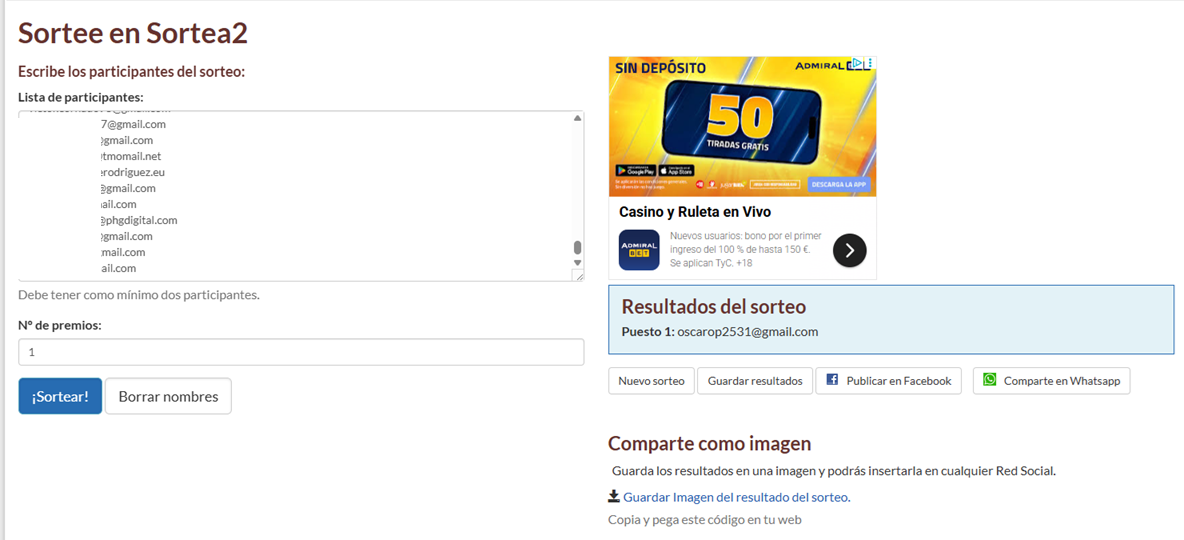Click Guardar resultados
1184x540 pixels.
coord(754,381)
